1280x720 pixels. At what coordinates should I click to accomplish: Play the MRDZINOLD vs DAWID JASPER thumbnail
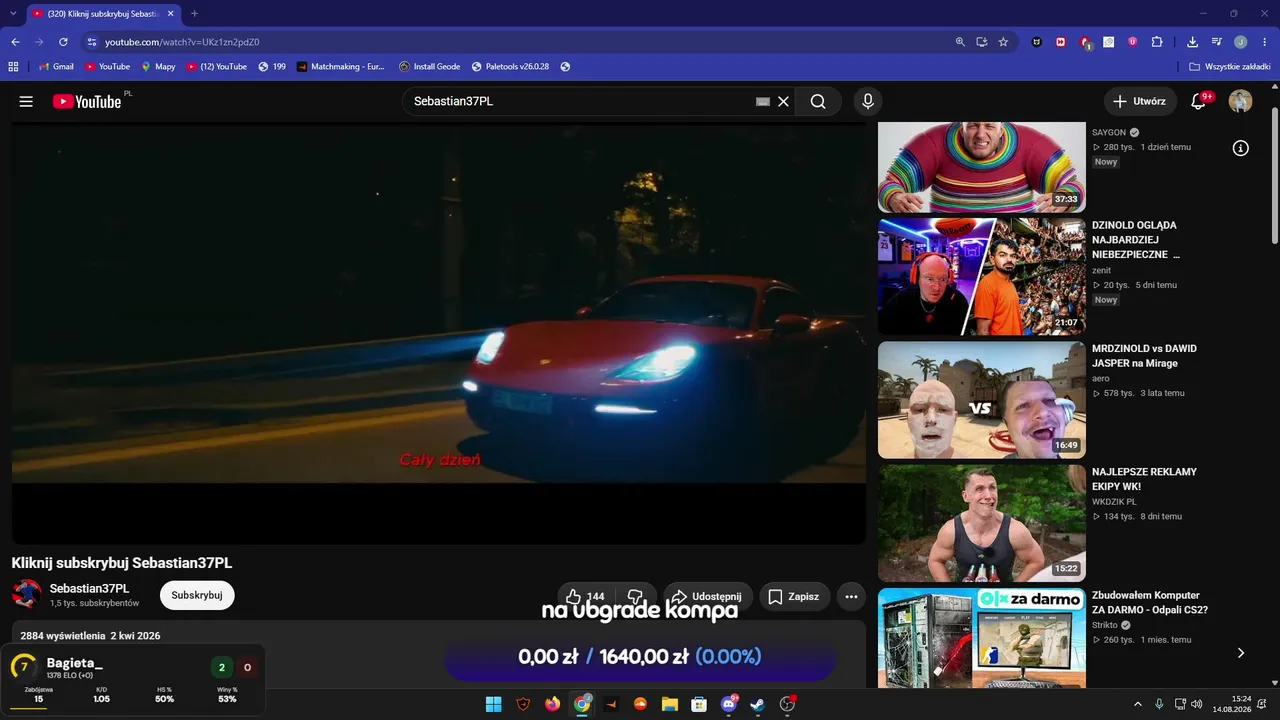(x=981, y=400)
